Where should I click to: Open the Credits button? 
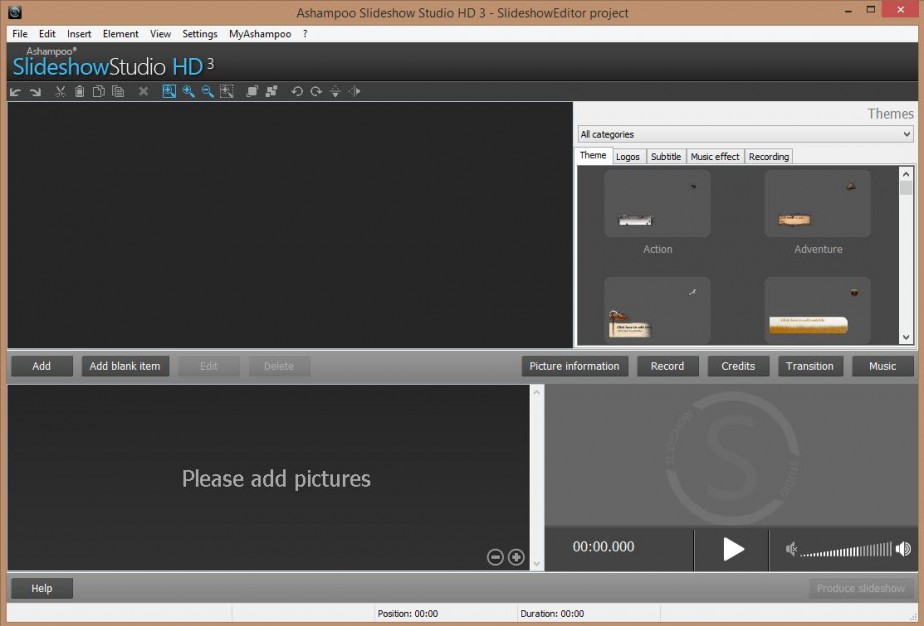[738, 366]
